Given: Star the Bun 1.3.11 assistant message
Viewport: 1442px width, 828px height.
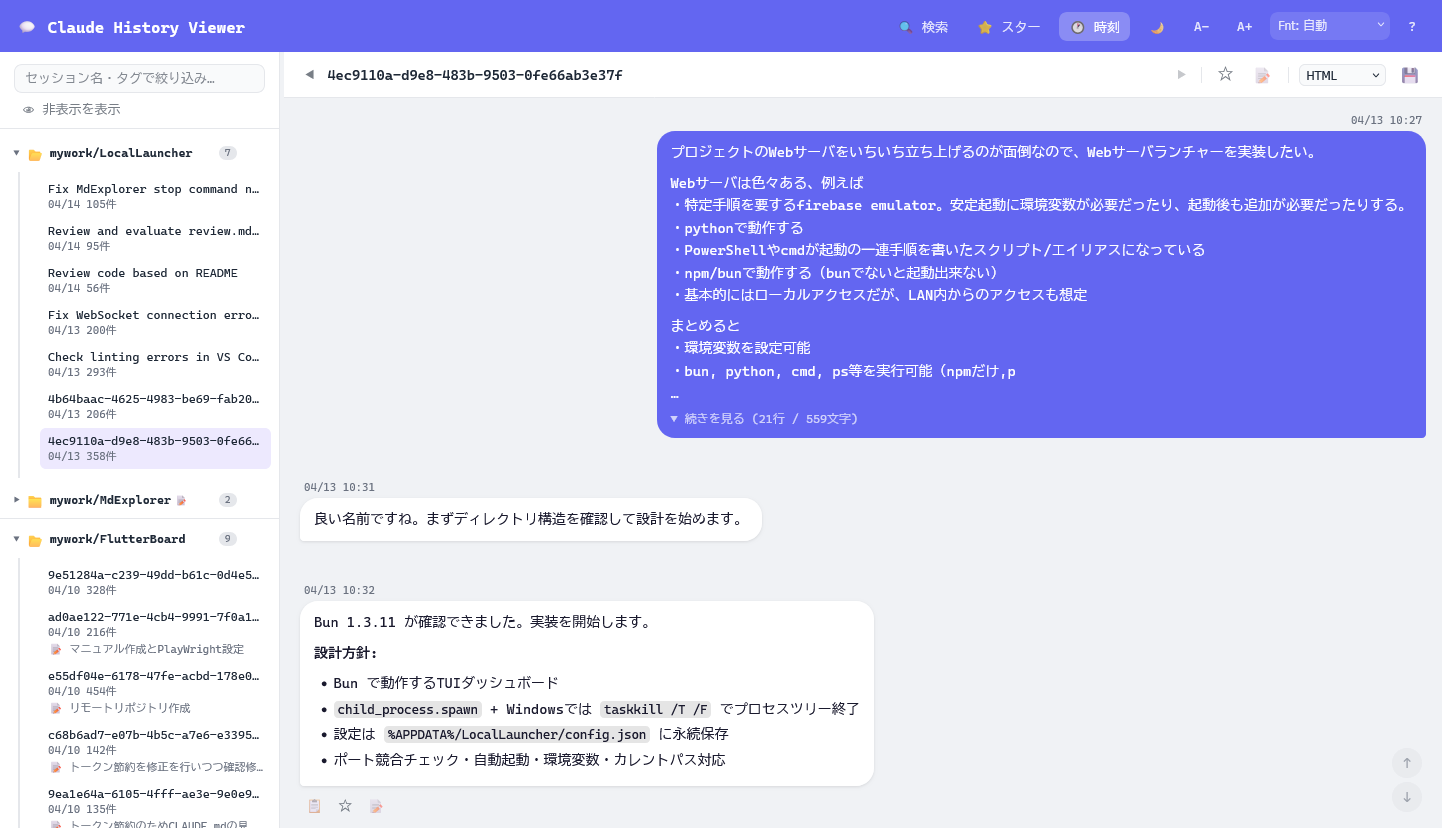Looking at the screenshot, I should (x=345, y=806).
